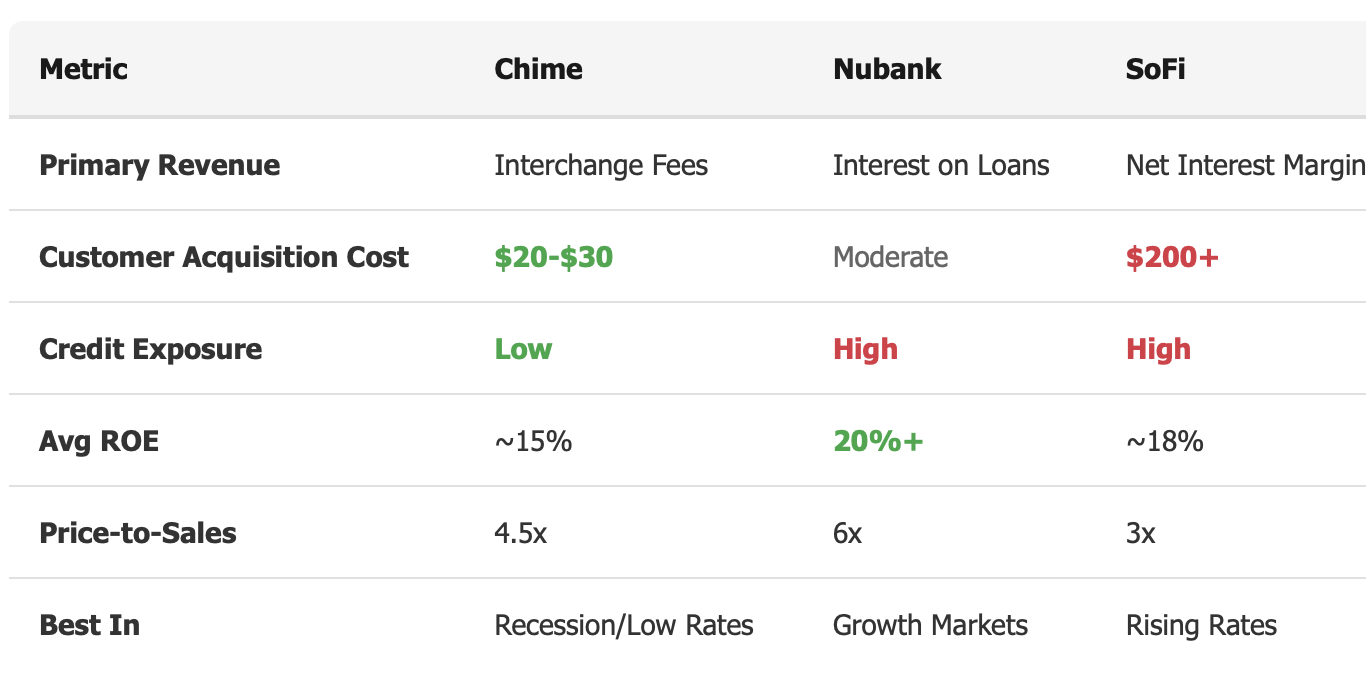Click the Interest on Loans cell
The height and width of the screenshot is (696, 1366).
pos(941,165)
